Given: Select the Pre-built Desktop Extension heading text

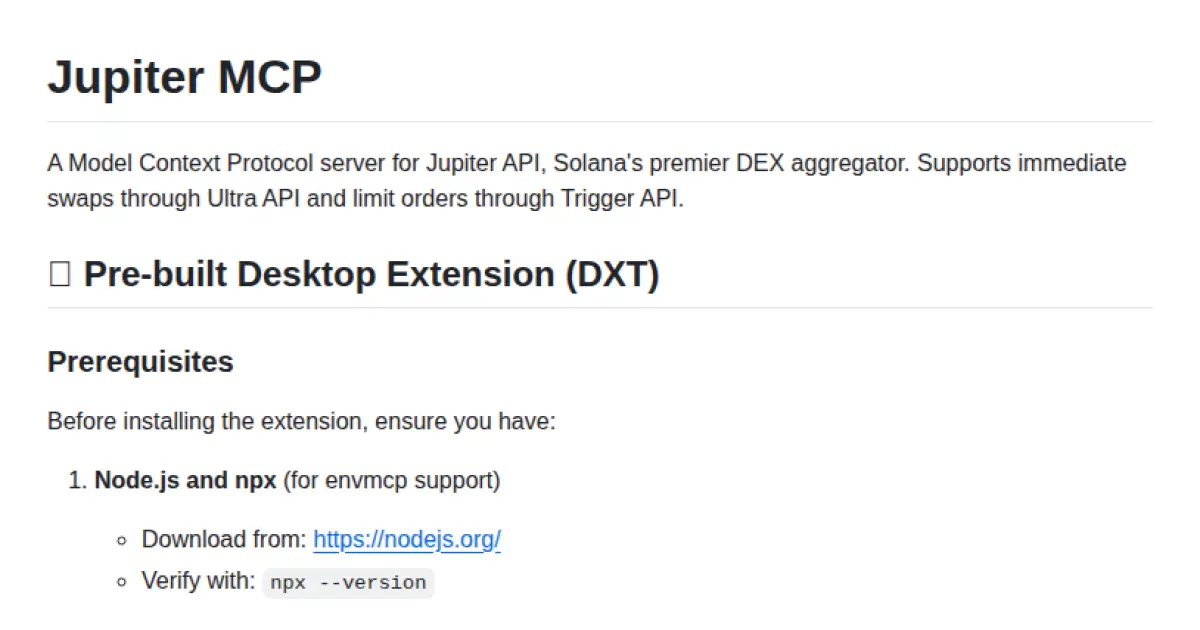Looking at the screenshot, I should [x=320, y=274].
